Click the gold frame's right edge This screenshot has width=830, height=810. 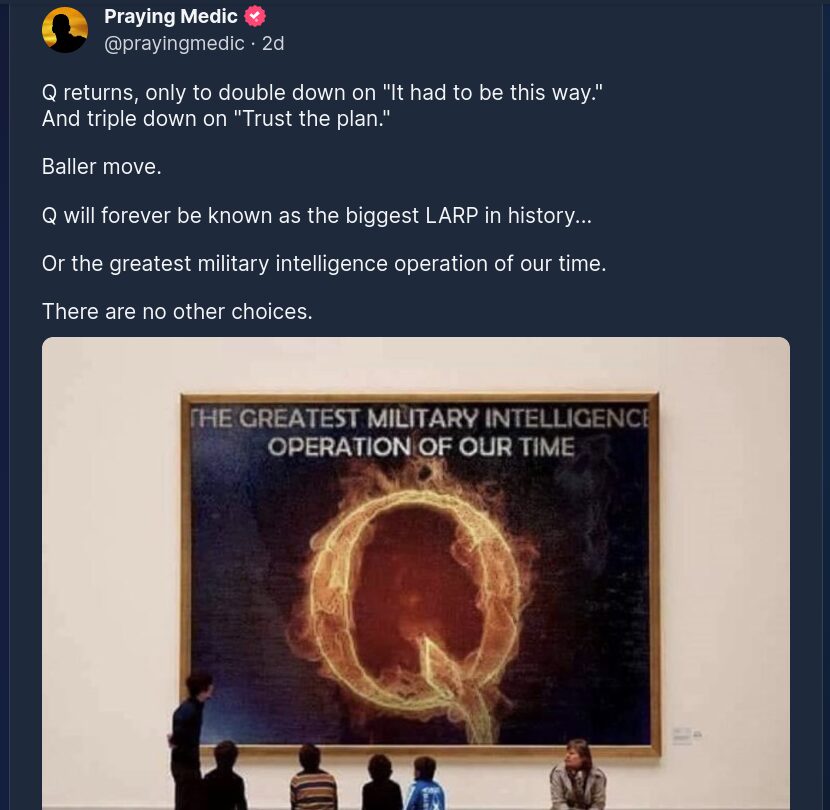[656, 580]
